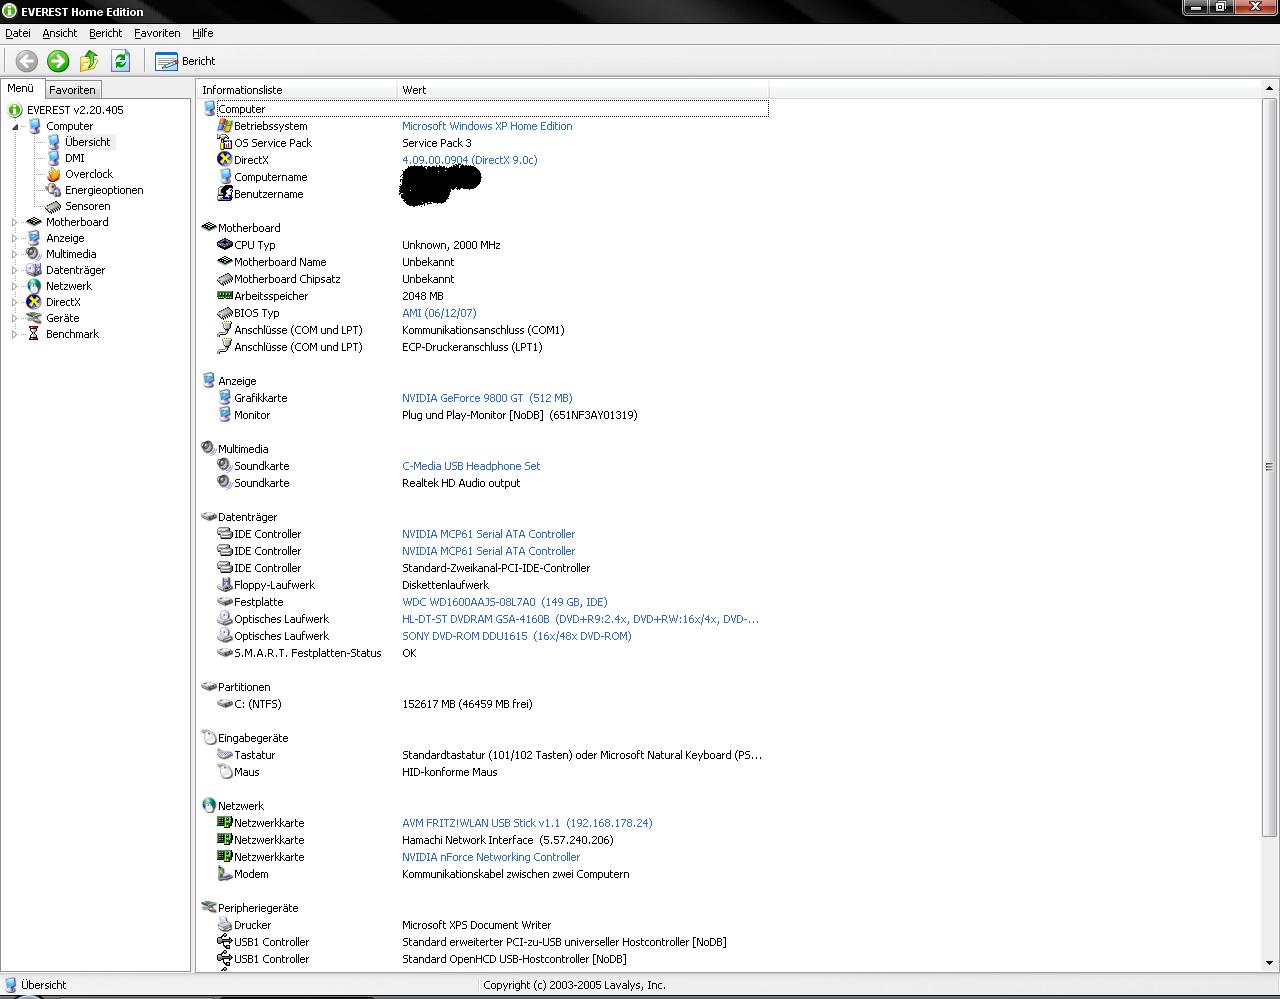The height and width of the screenshot is (999, 1280).
Task: Click the Up one level toolbar icon
Action: click(89, 61)
